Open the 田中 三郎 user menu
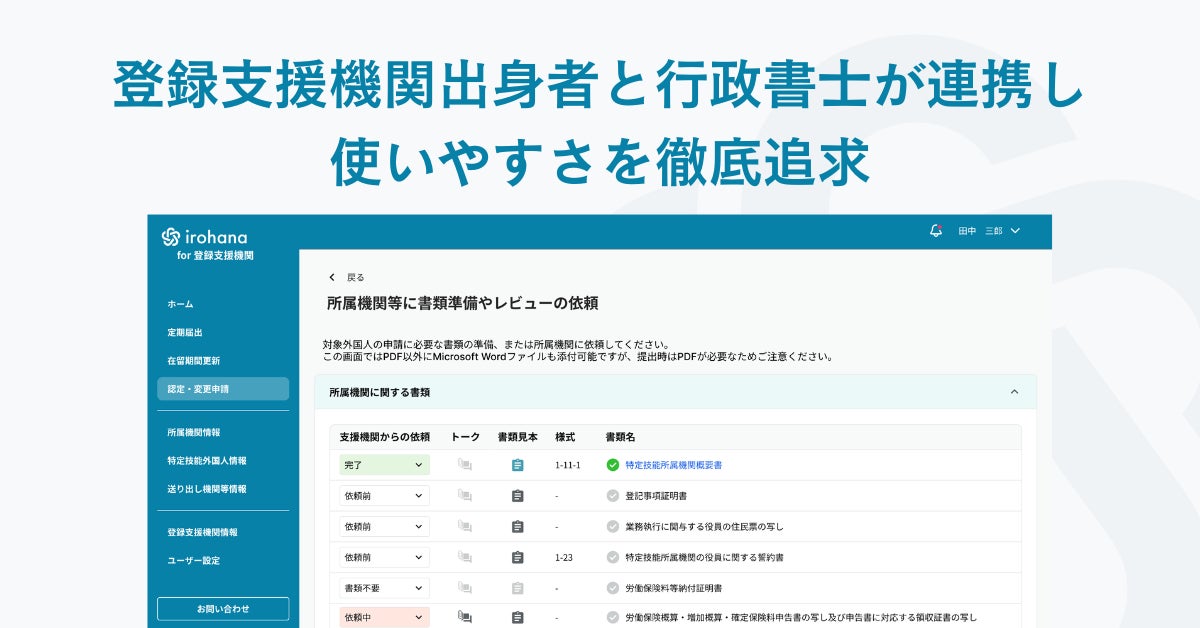This screenshot has width=1200, height=628. 989,231
